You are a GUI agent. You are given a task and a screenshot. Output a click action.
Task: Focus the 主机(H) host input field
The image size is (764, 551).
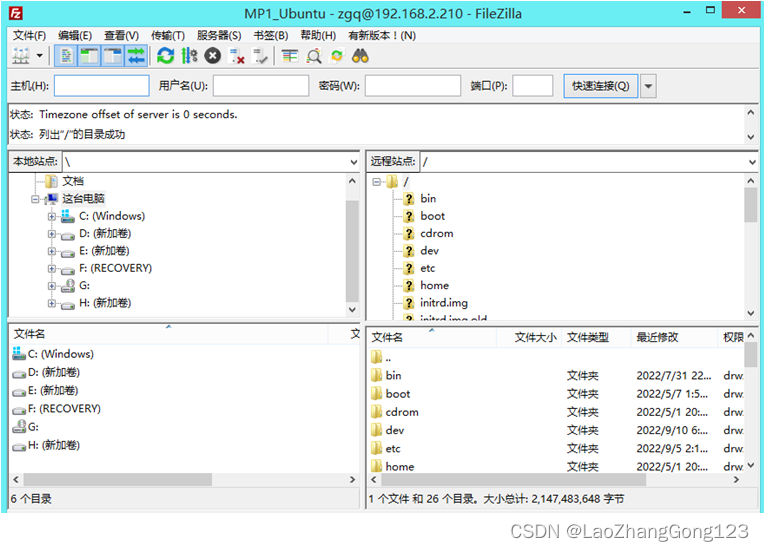(x=102, y=86)
